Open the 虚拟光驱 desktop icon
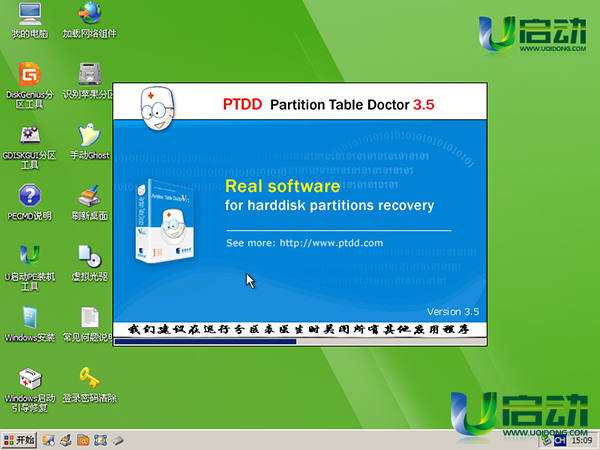Viewport: 600px width, 450px height. 90,263
